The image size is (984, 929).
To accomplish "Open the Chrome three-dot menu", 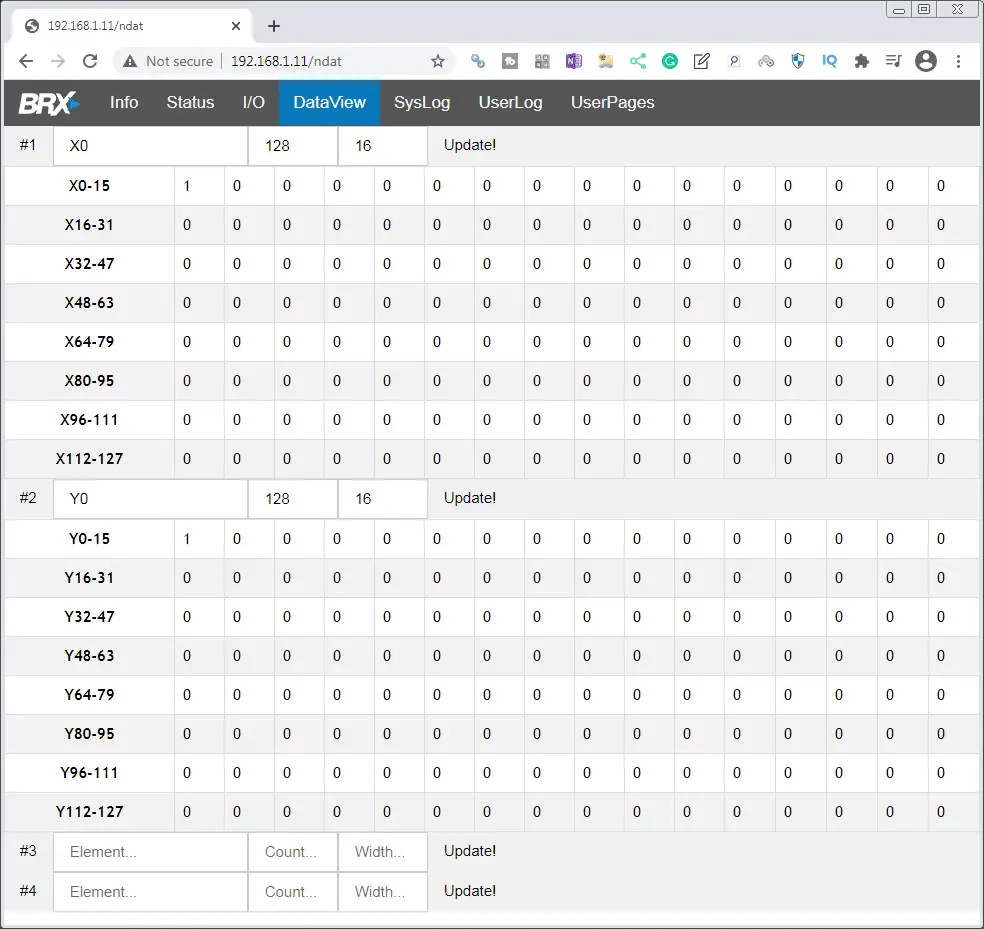I will pos(958,61).
